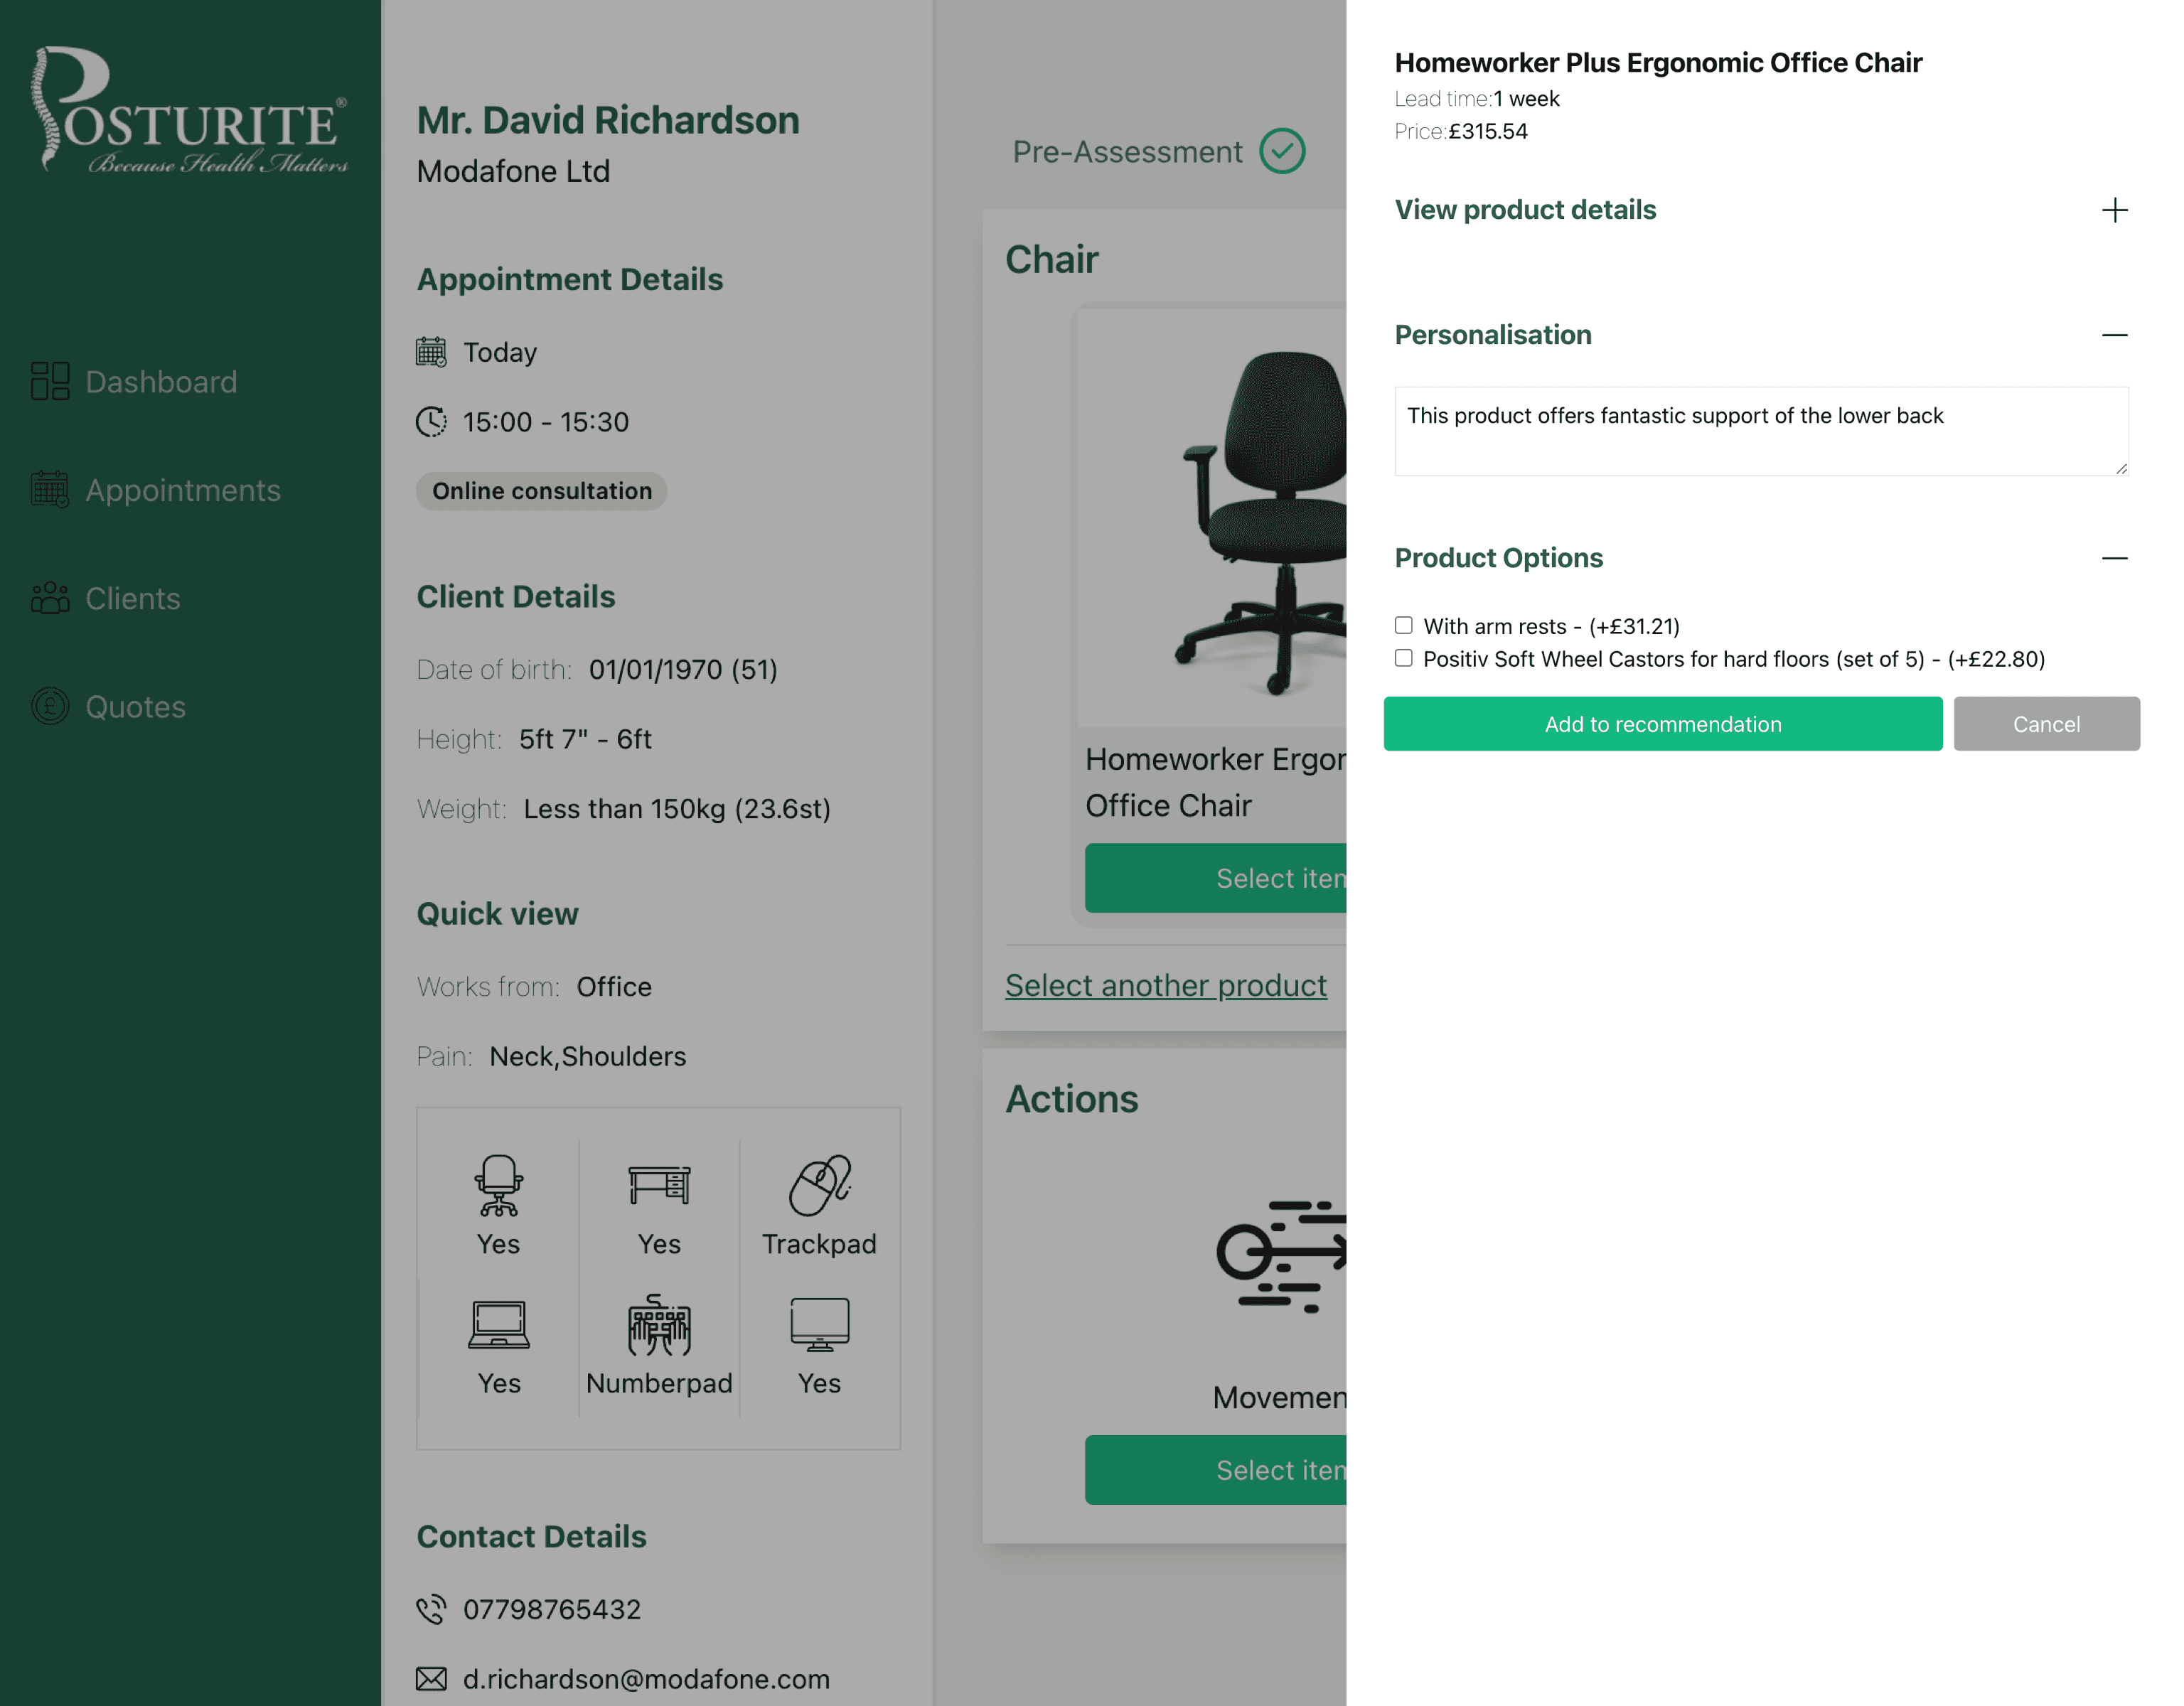The width and height of the screenshot is (2184, 1706).
Task: Expand View product details section
Action: tap(2116, 210)
